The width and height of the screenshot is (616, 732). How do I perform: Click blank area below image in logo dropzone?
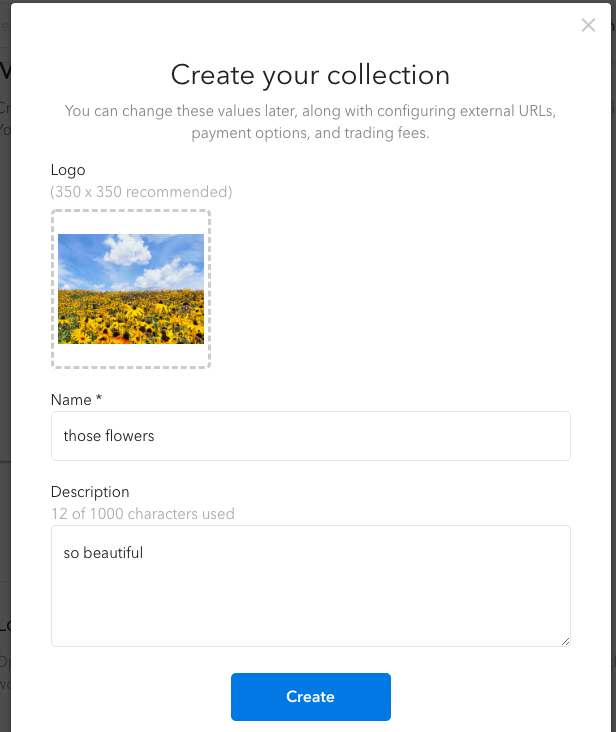(131, 355)
